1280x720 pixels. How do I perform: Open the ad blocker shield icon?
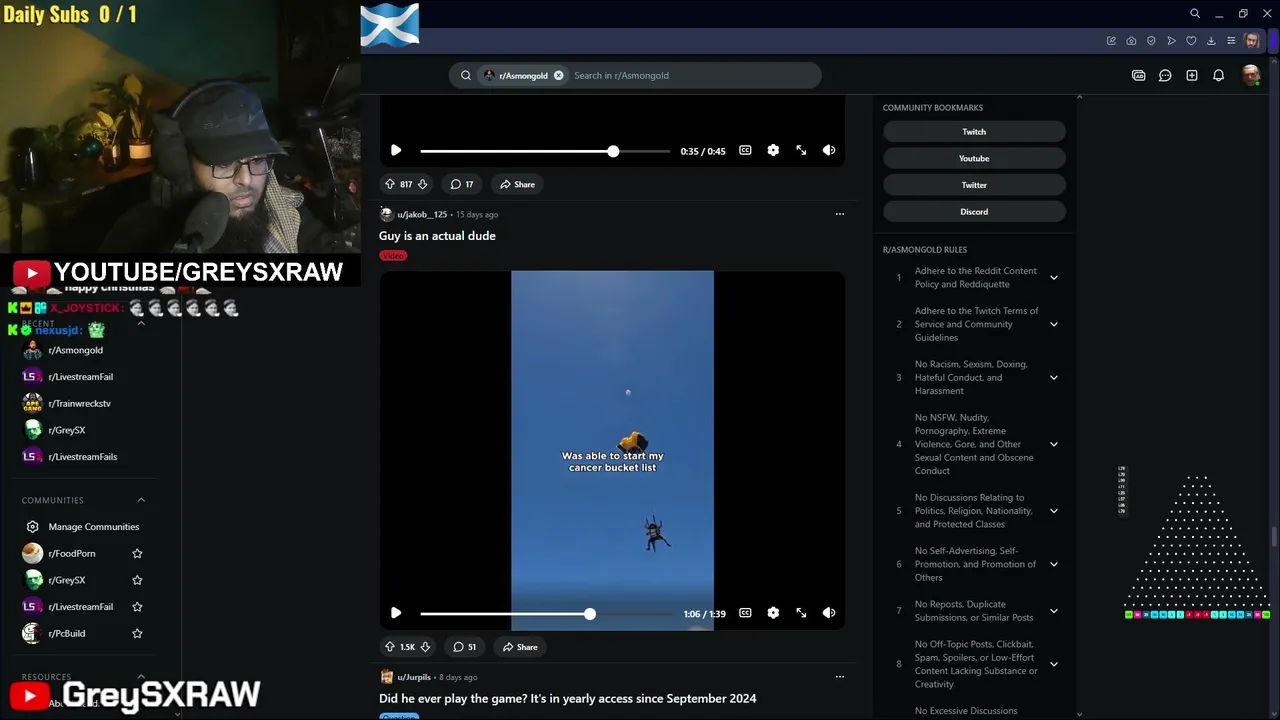click(1151, 41)
